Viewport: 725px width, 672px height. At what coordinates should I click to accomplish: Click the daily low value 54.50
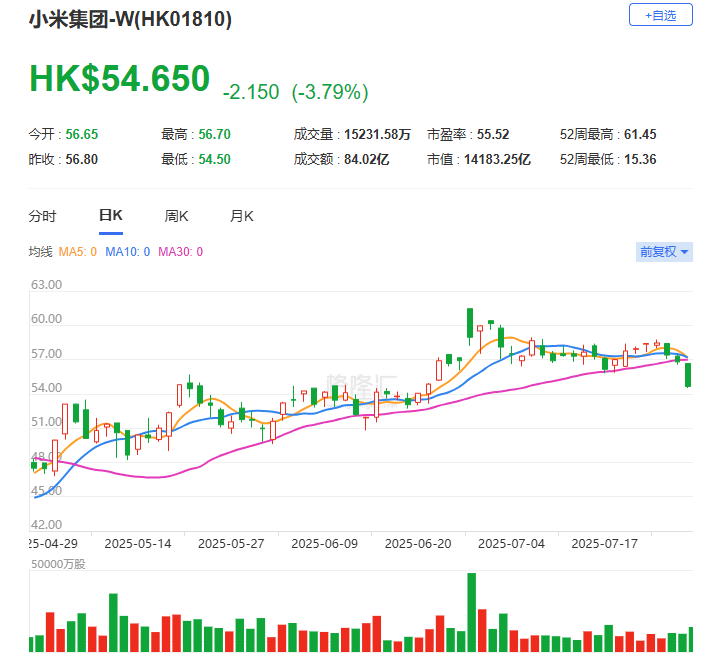coord(215,160)
